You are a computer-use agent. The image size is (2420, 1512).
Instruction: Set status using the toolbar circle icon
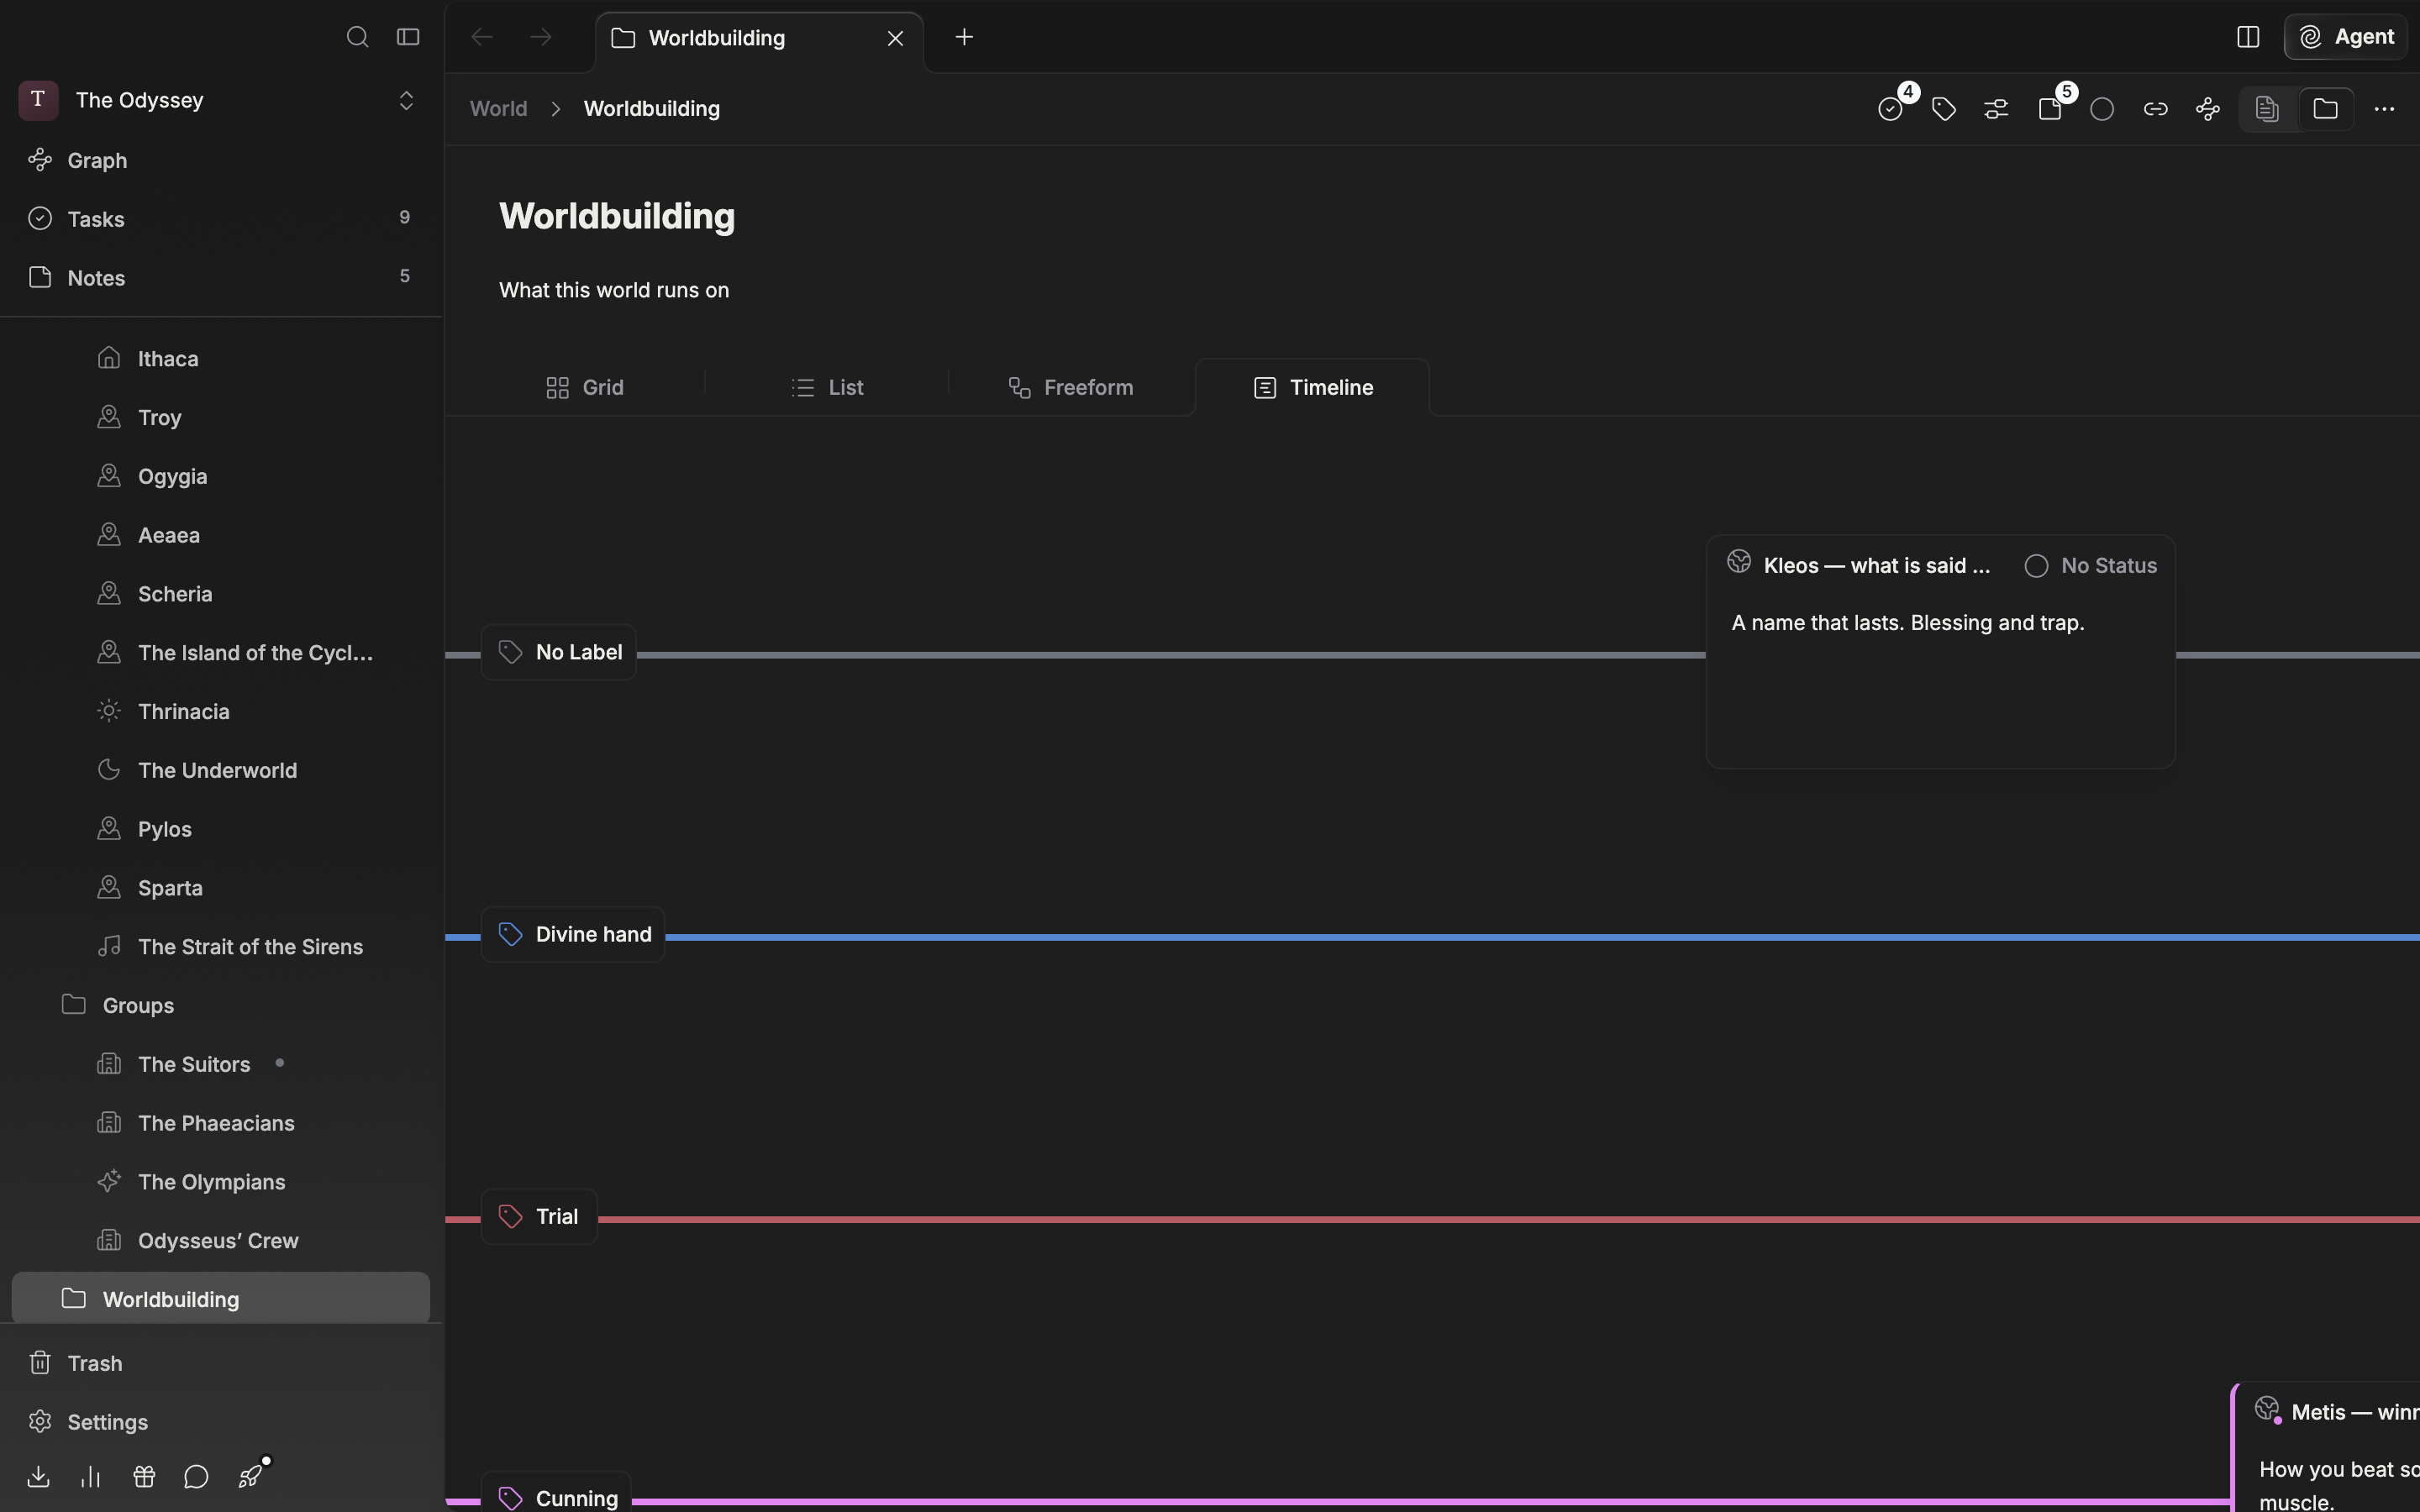[x=2102, y=109]
